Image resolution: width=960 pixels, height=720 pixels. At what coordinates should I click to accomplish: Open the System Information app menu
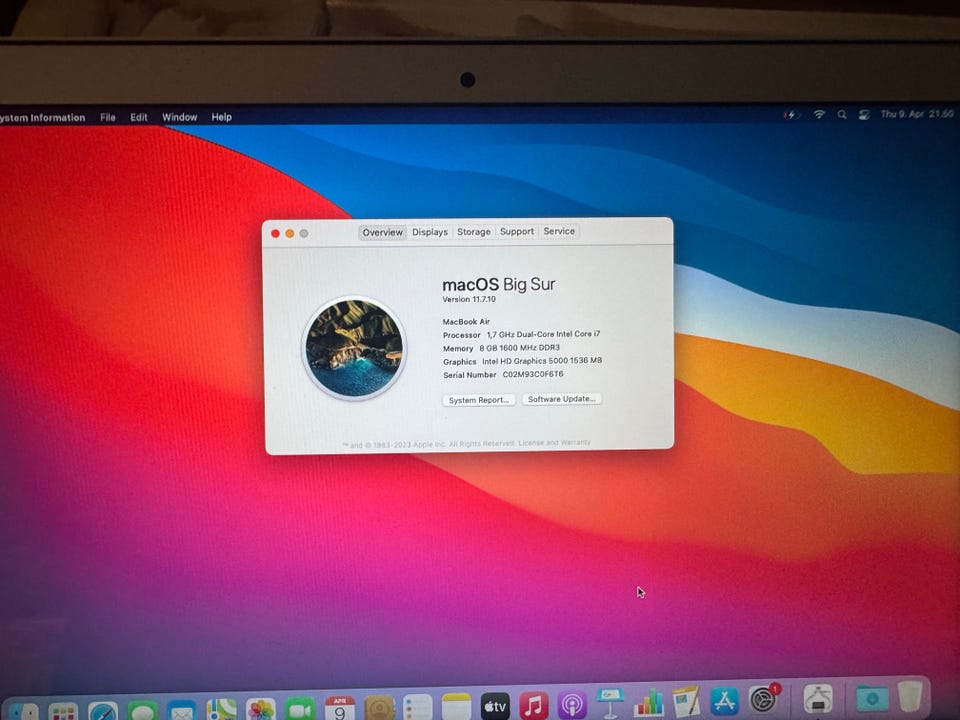coord(42,118)
